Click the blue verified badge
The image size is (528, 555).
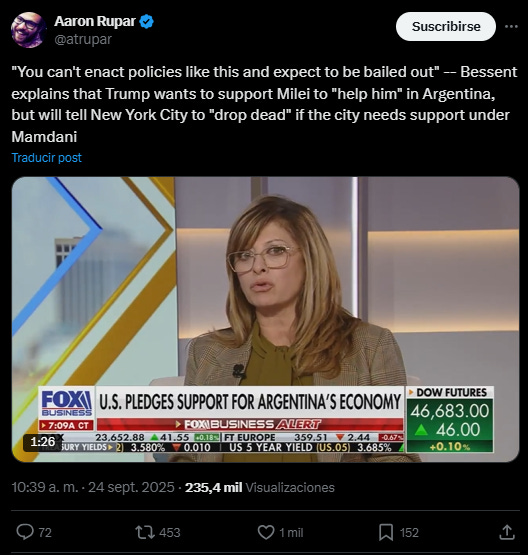click(x=147, y=22)
